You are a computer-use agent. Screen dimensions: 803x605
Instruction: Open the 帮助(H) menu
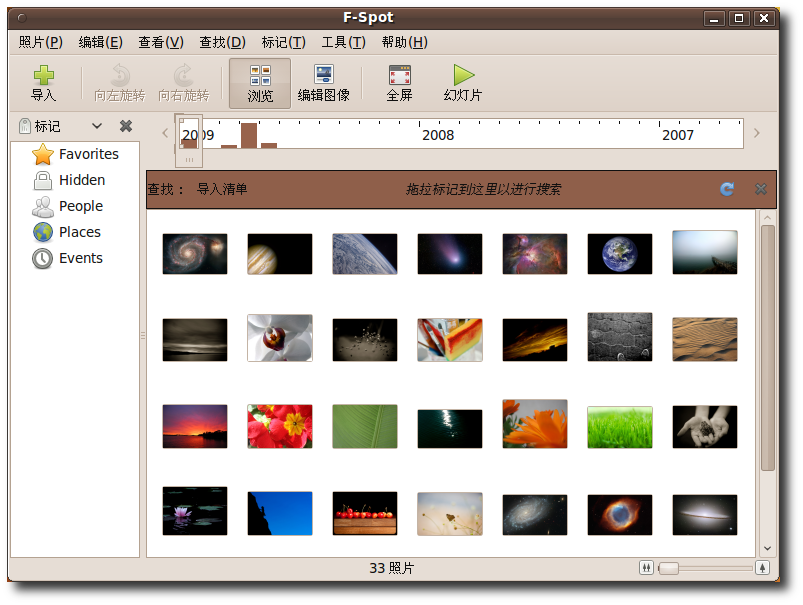(405, 42)
